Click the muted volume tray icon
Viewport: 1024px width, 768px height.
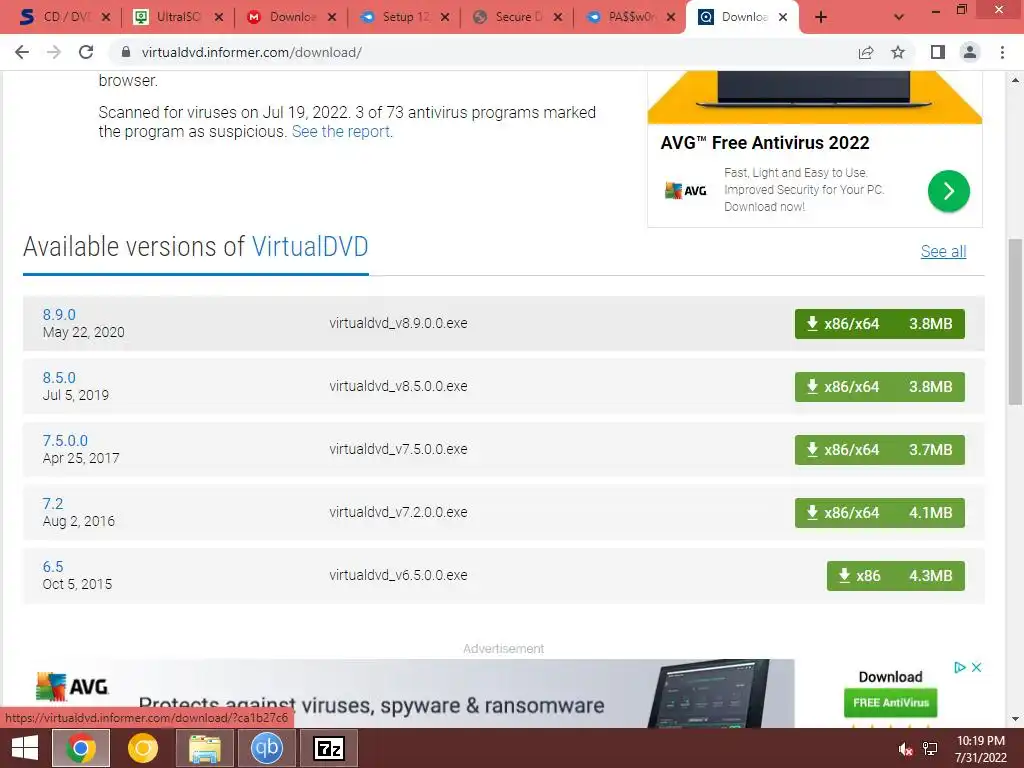point(905,749)
